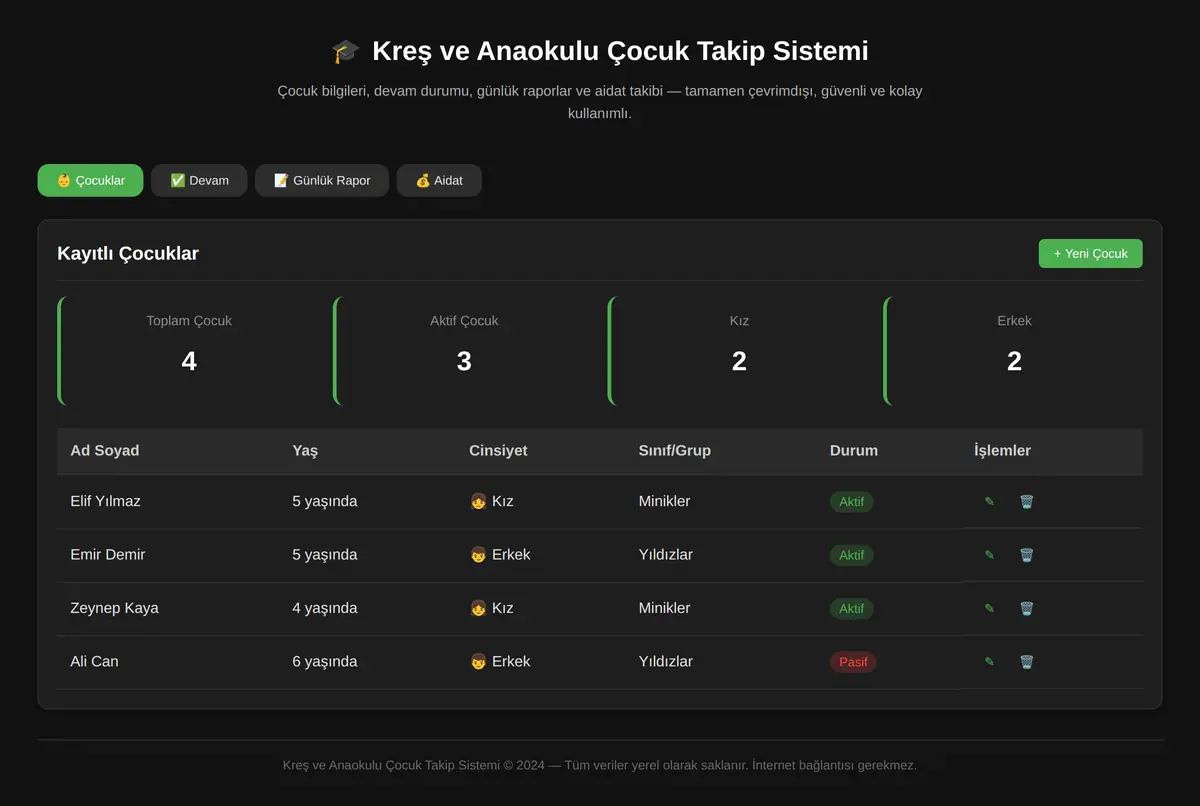Click the Erkek gender cell for Ali Can
Image resolution: width=1200 pixels, height=806 pixels.
tap(500, 662)
